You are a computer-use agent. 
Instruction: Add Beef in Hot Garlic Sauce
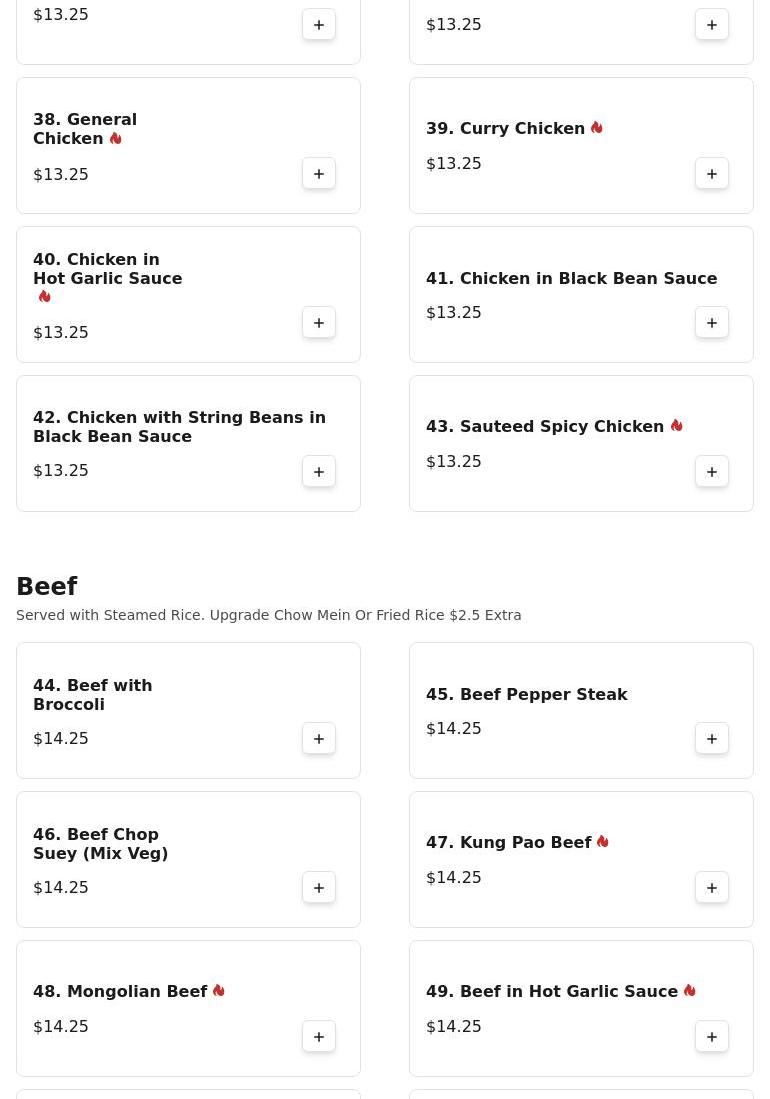[712, 1037]
